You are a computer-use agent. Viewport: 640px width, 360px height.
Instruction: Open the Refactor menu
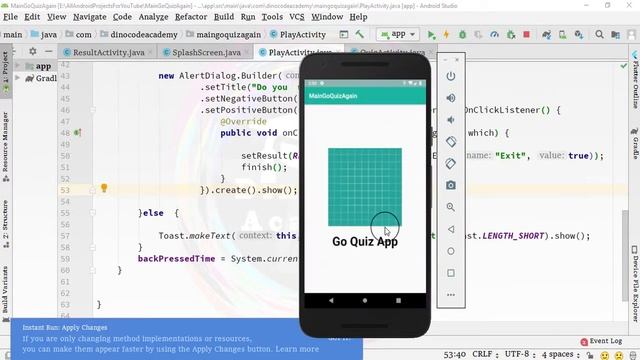191,17
